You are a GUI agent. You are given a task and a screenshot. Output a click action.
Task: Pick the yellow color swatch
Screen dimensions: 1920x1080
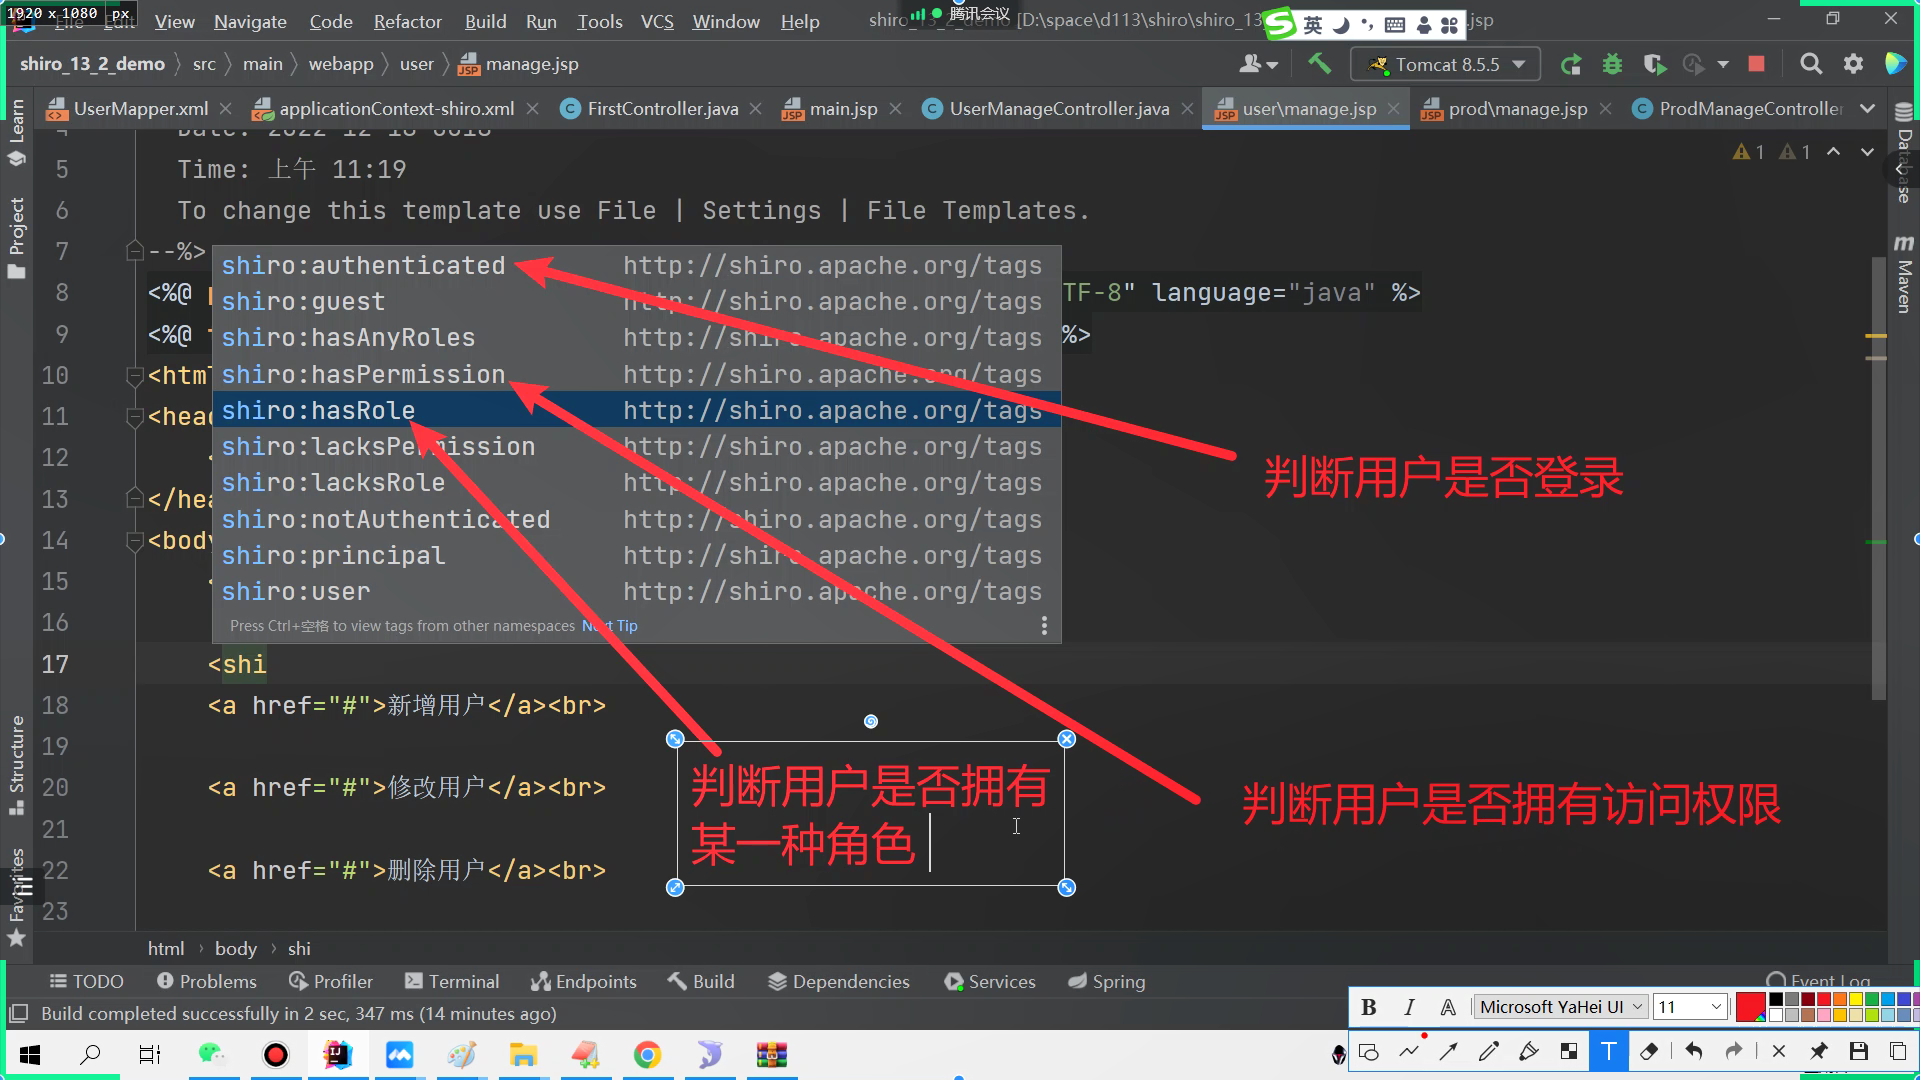coord(1856,999)
